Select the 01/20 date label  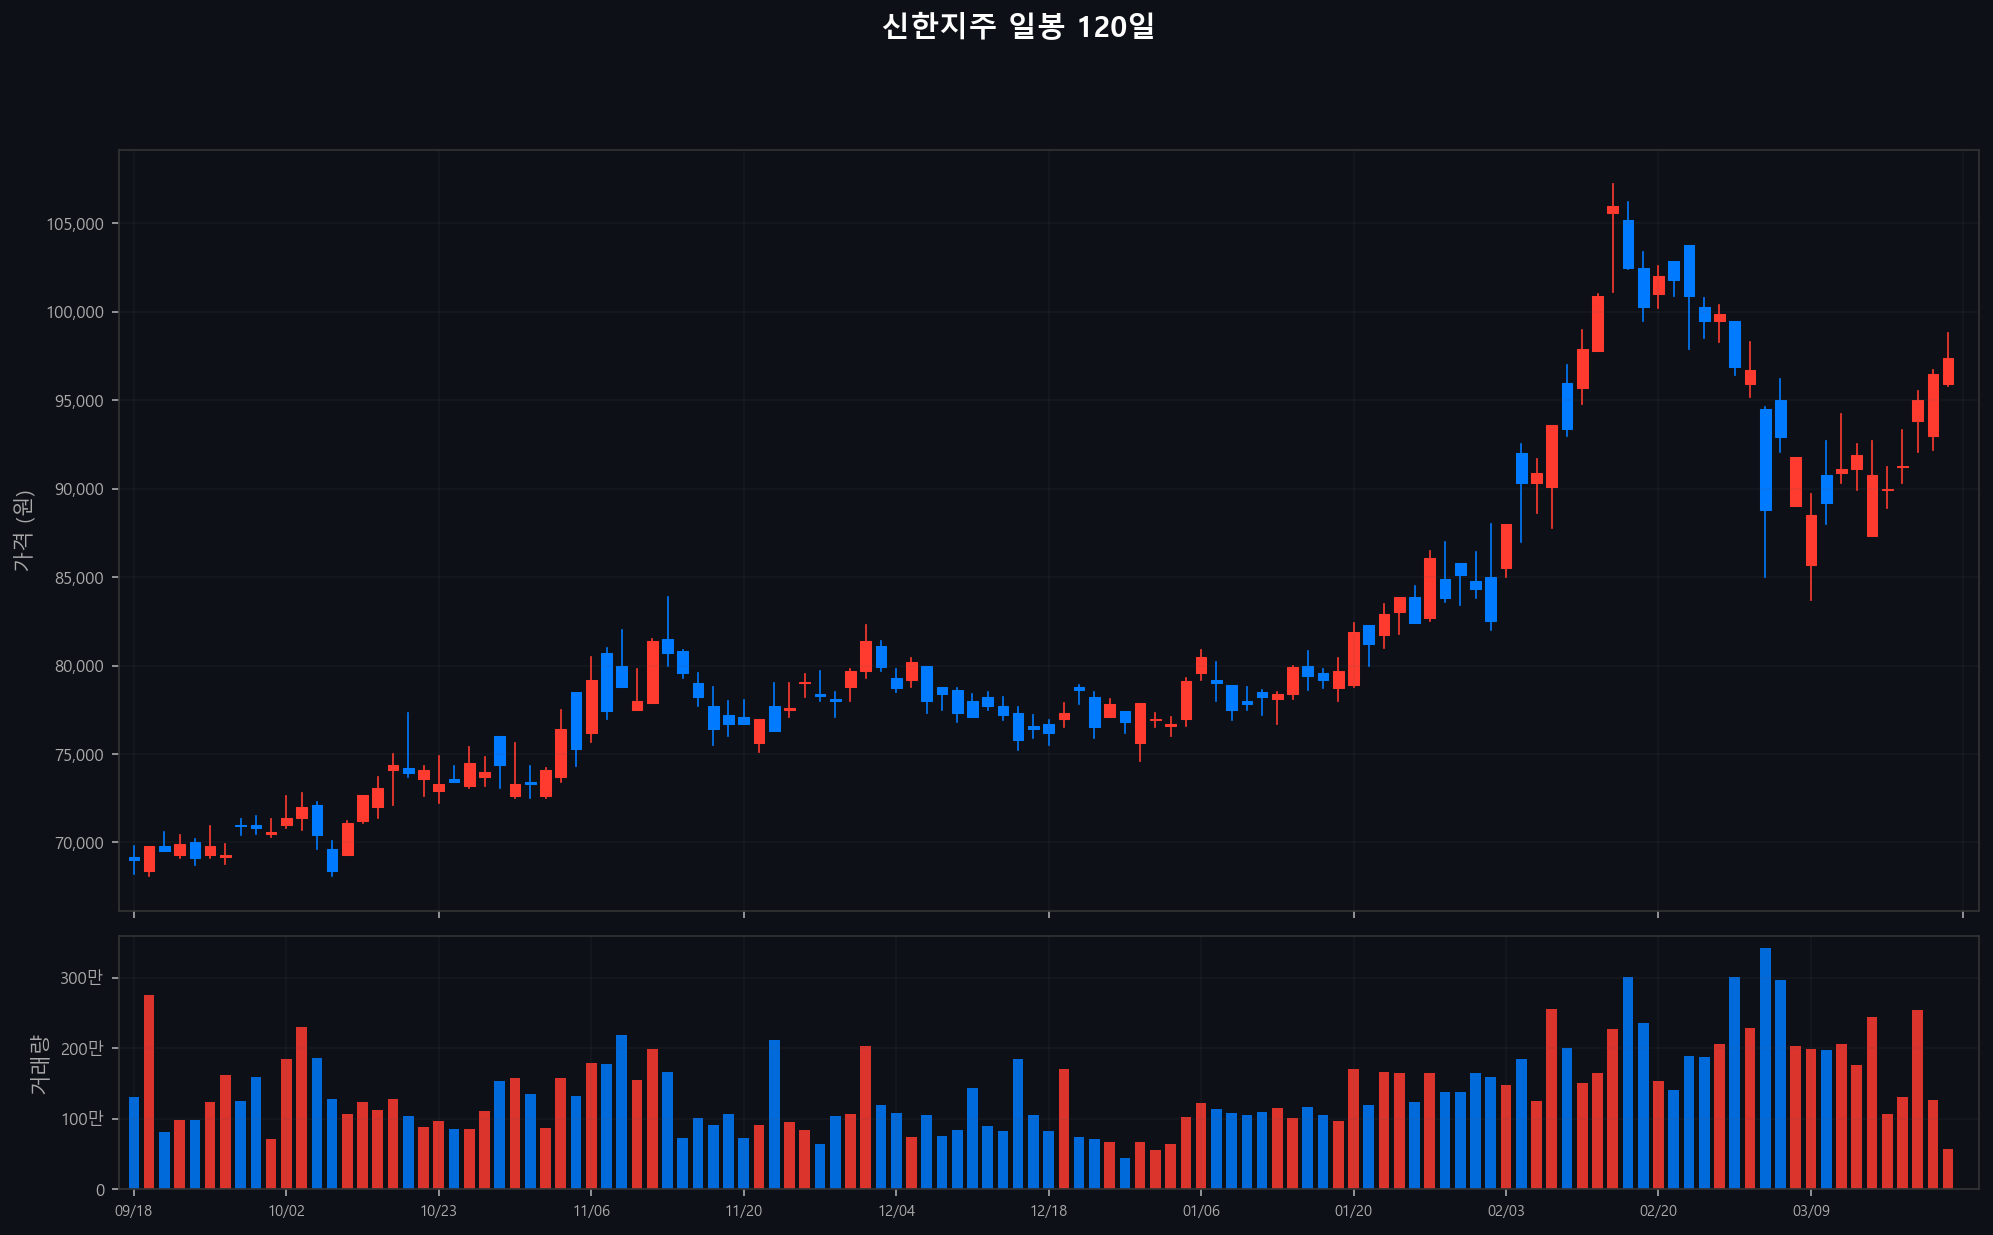pyautogui.click(x=1353, y=1211)
